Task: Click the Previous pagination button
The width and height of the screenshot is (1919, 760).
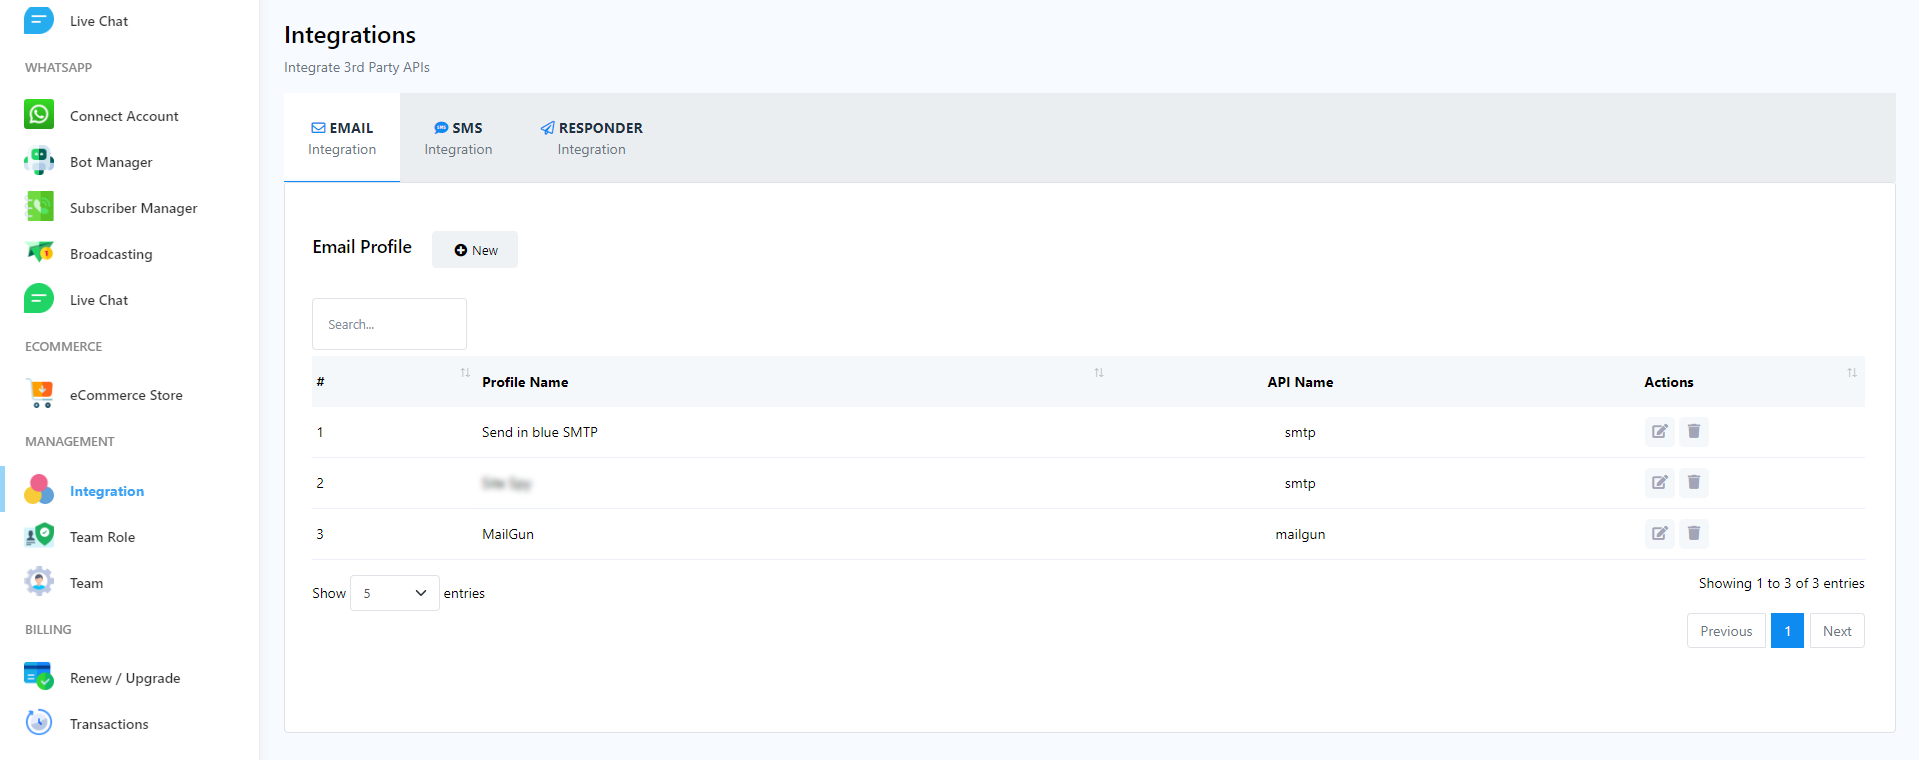Action: click(x=1725, y=631)
